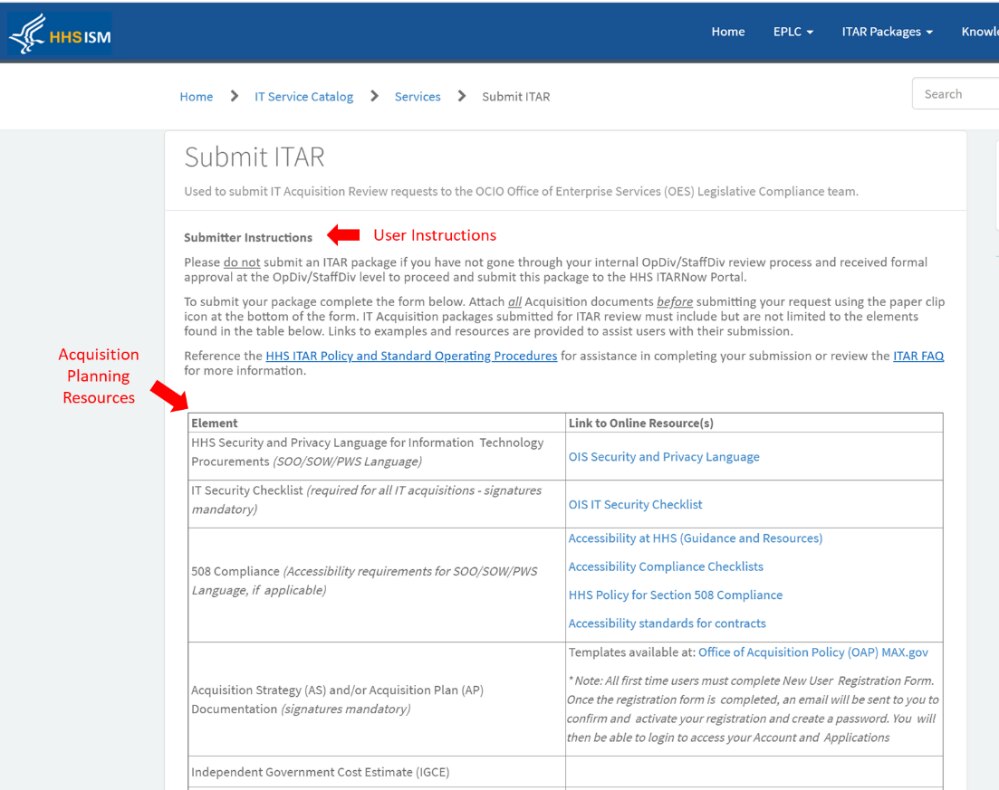Open the OIS IT Security Checklist
The width and height of the screenshot is (999, 790).
[635, 505]
